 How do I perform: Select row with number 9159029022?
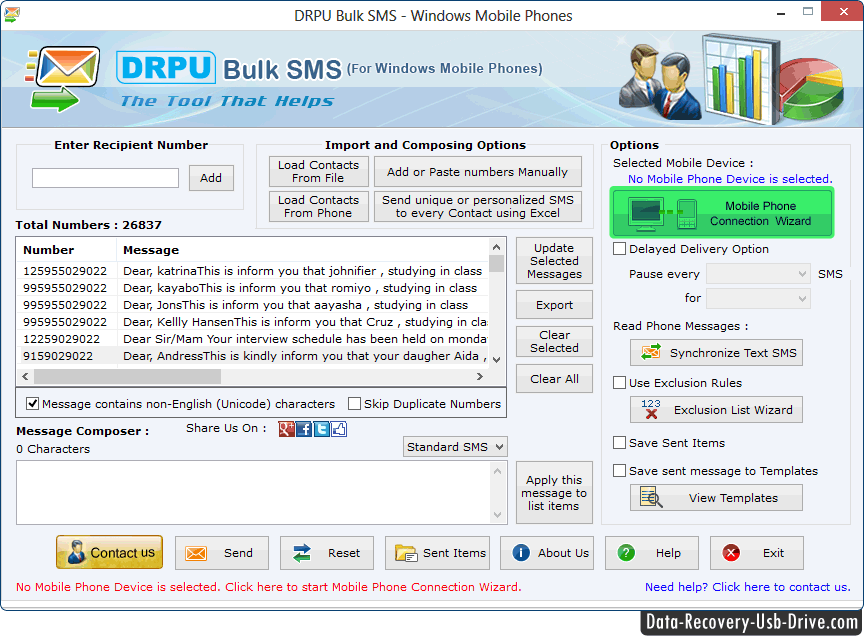(253, 356)
